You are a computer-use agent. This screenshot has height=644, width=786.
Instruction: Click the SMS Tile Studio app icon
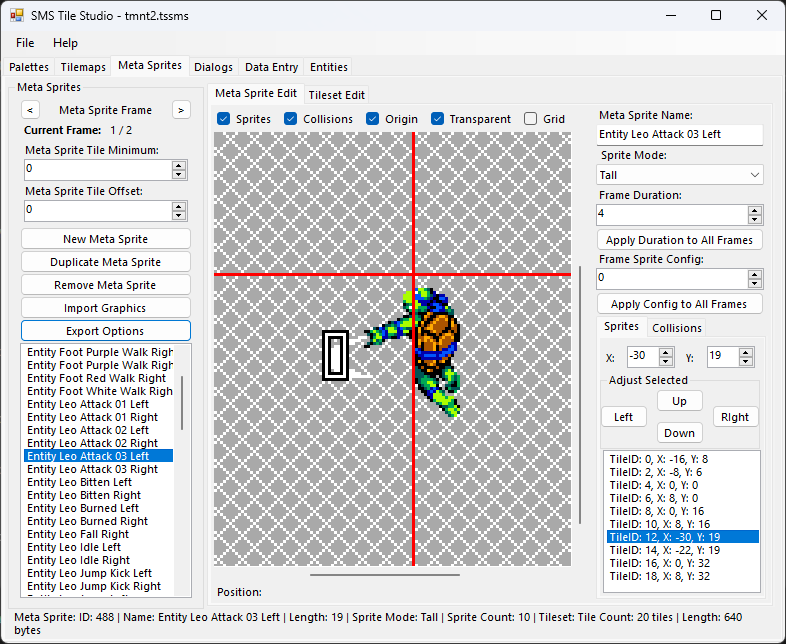coord(17,16)
